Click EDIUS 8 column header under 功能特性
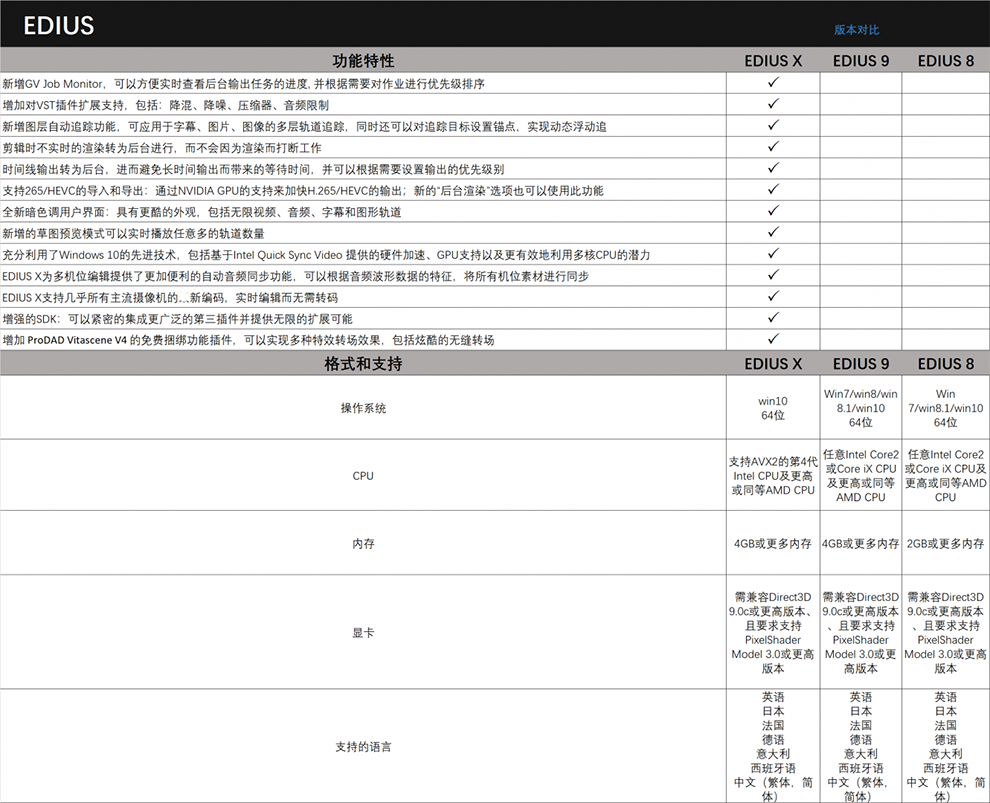 (946, 61)
